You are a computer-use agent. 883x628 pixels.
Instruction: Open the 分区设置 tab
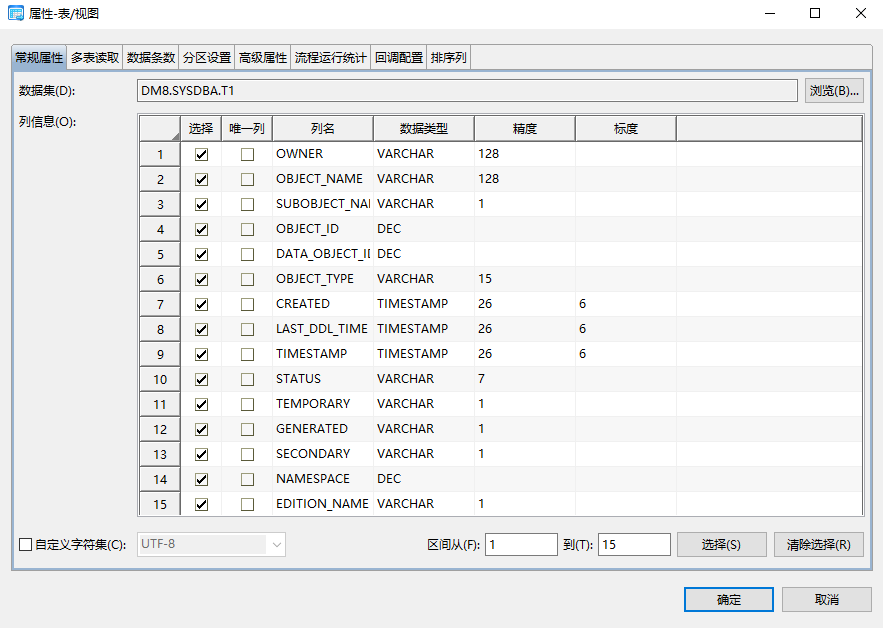pyautogui.click(x=207, y=57)
